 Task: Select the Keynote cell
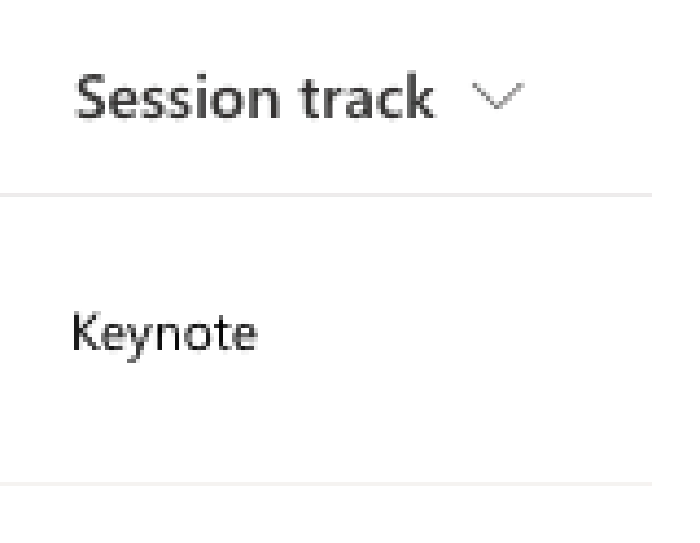[x=165, y=336]
